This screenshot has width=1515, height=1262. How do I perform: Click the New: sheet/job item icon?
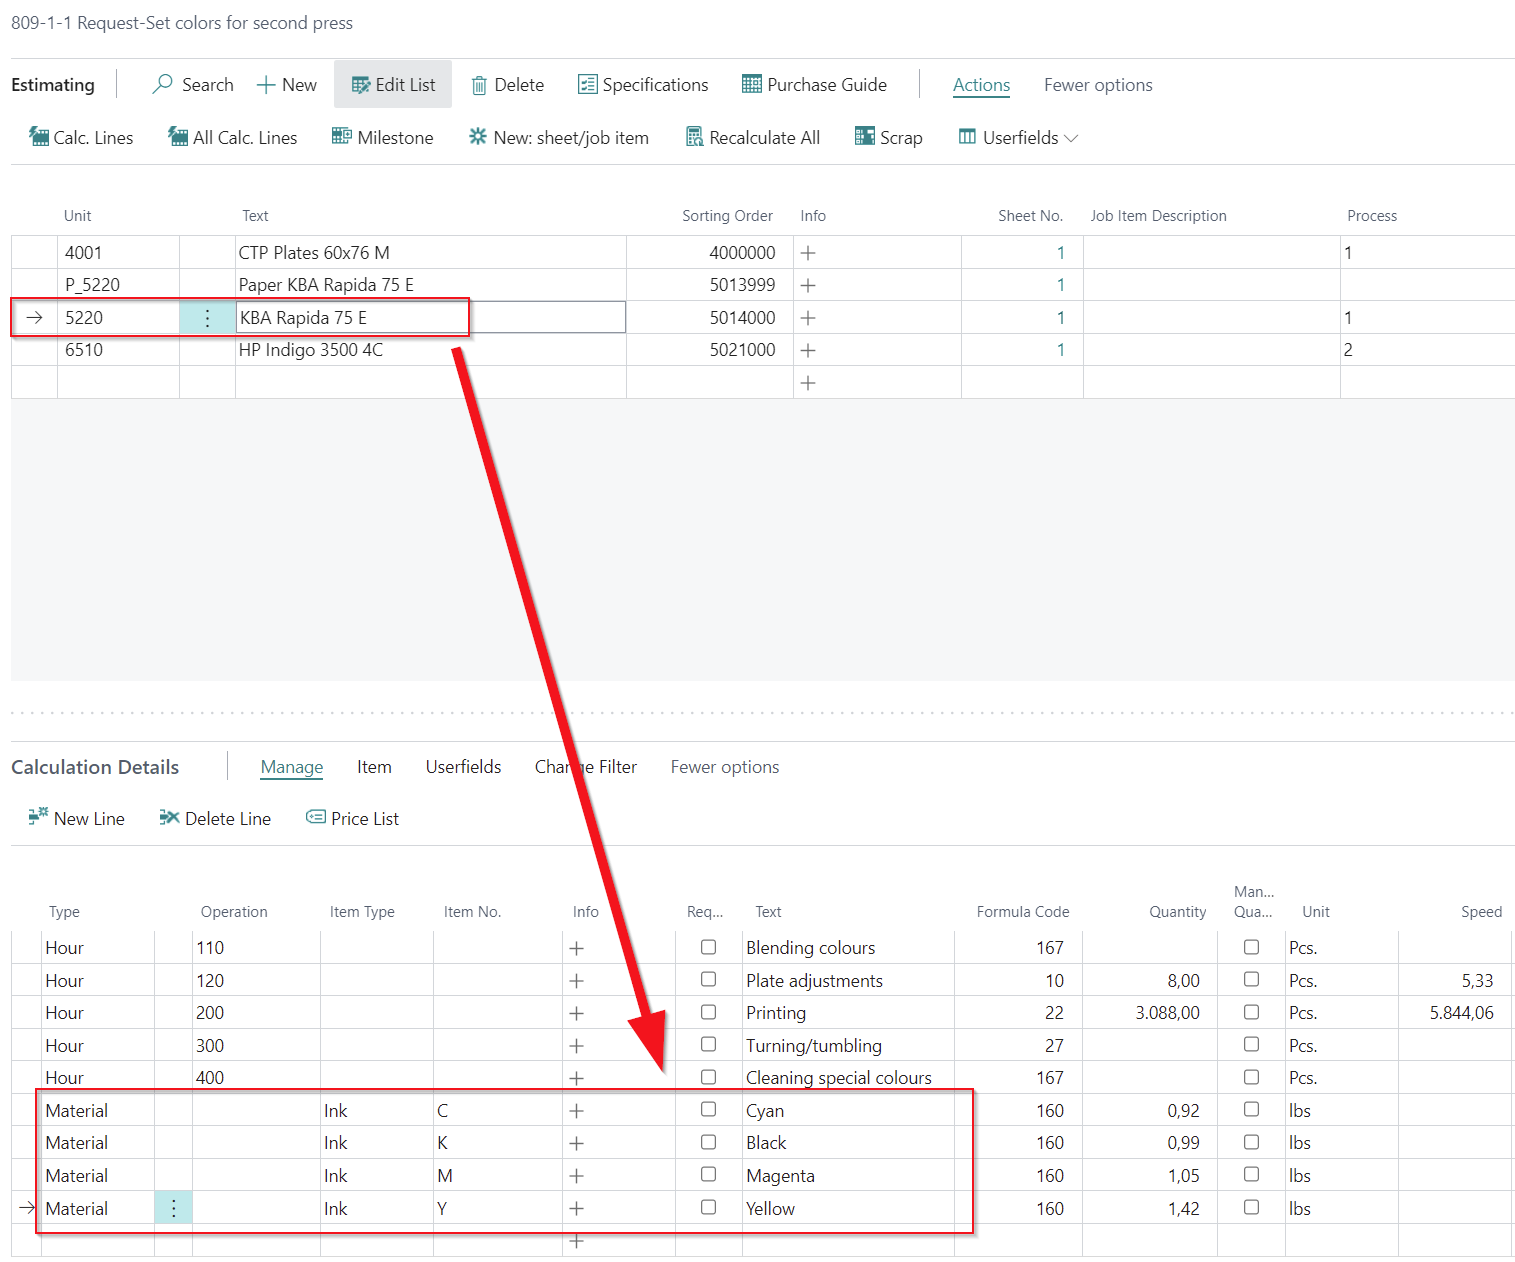pyautogui.click(x=478, y=136)
